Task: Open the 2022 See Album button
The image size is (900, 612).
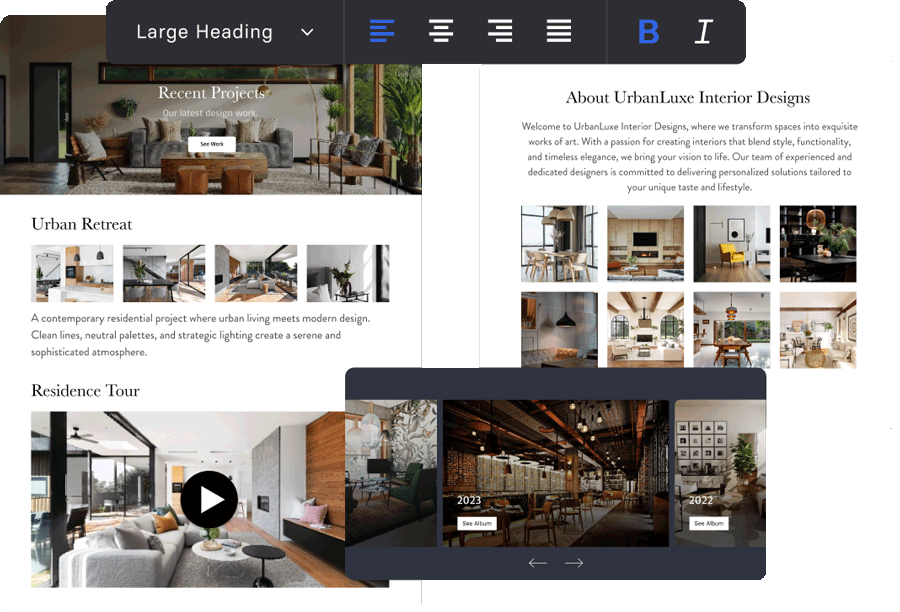Action: [709, 523]
